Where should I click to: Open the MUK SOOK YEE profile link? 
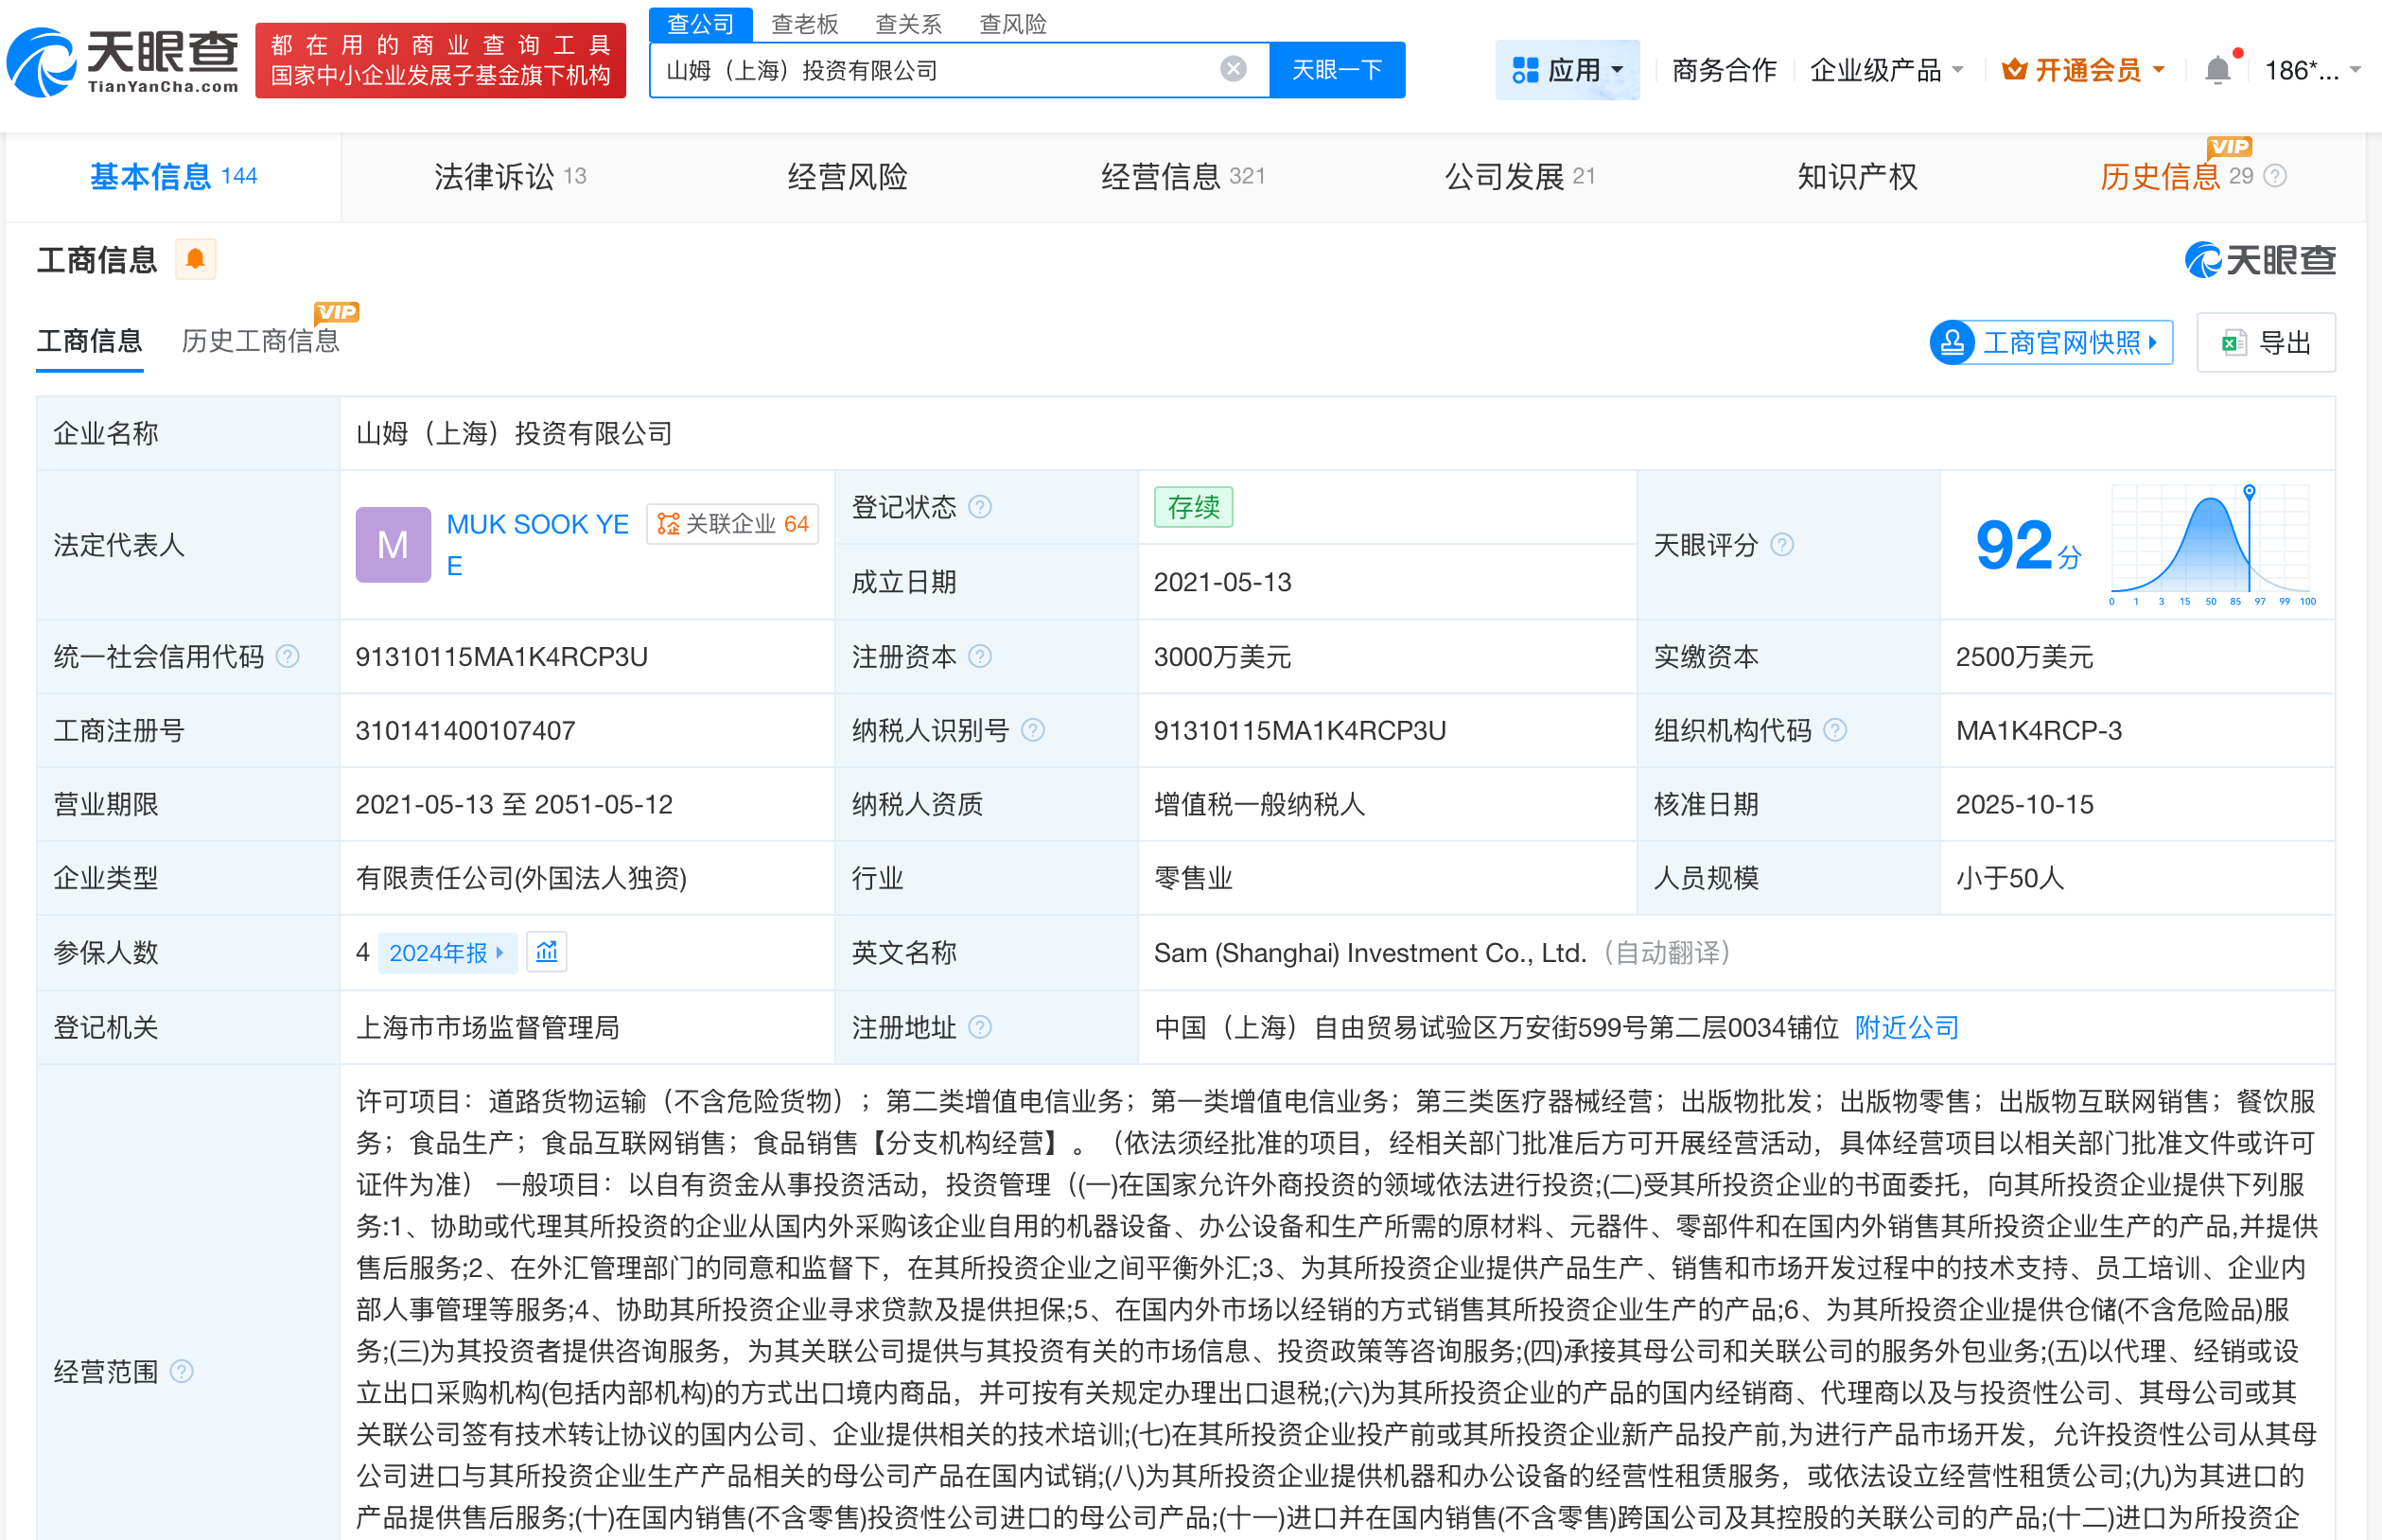[538, 524]
